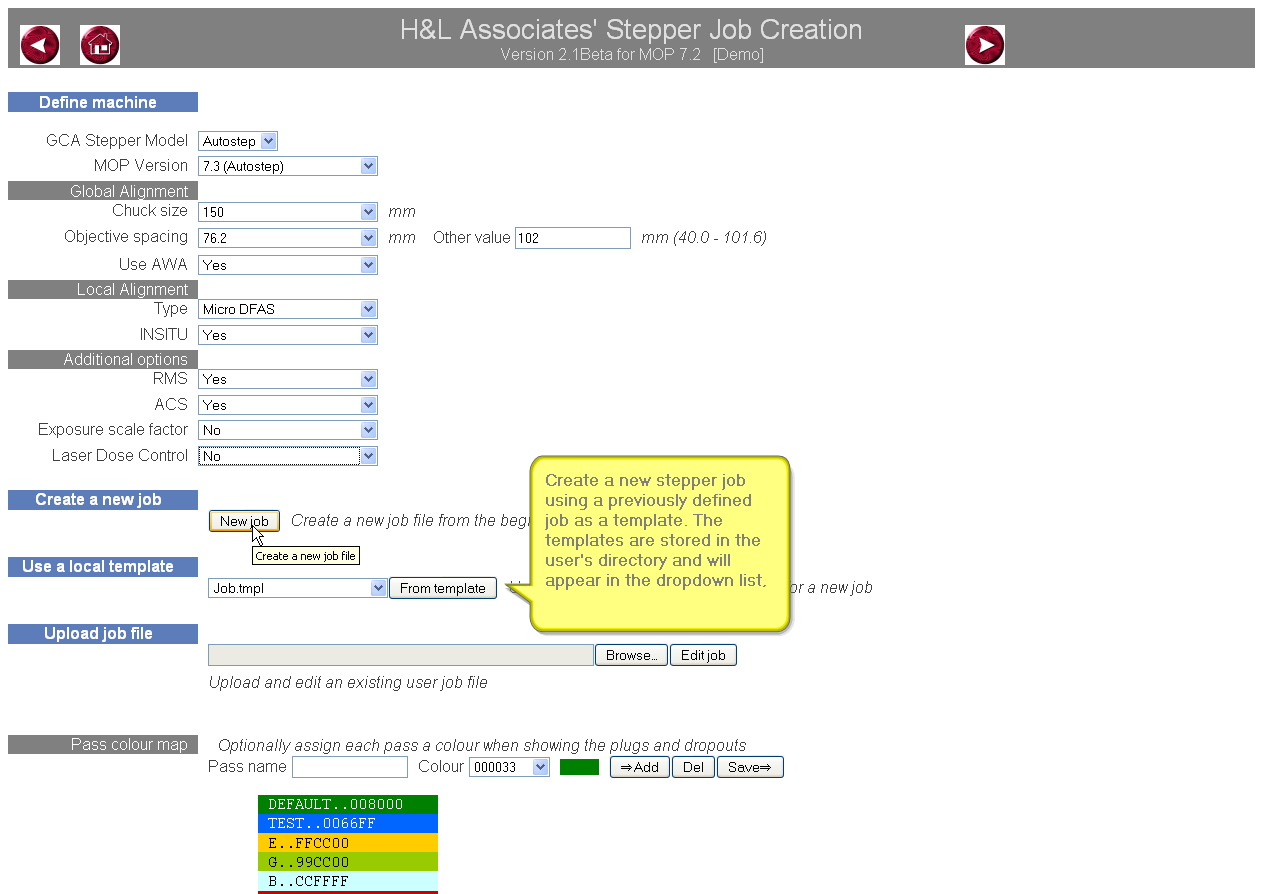Click the 'Upload and edit an existing user job file' text
Screen dimensions: 1263x894
point(348,683)
